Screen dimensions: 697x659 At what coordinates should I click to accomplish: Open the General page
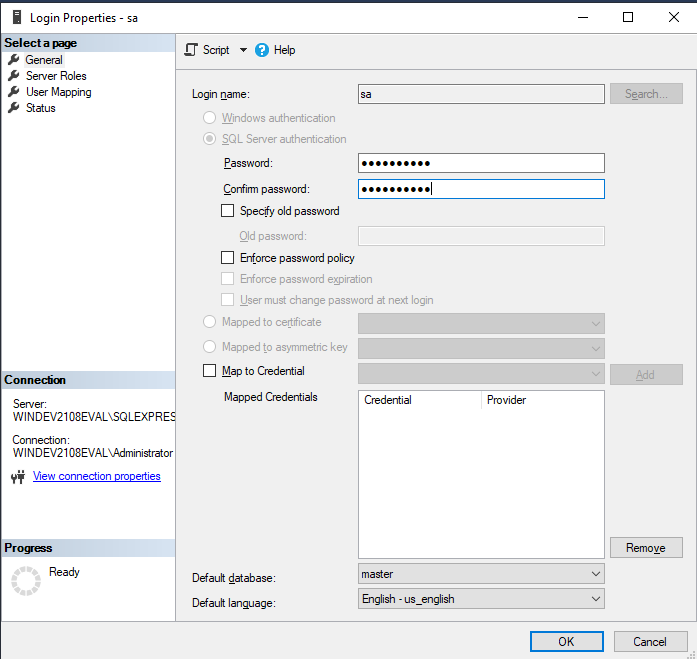[44, 60]
